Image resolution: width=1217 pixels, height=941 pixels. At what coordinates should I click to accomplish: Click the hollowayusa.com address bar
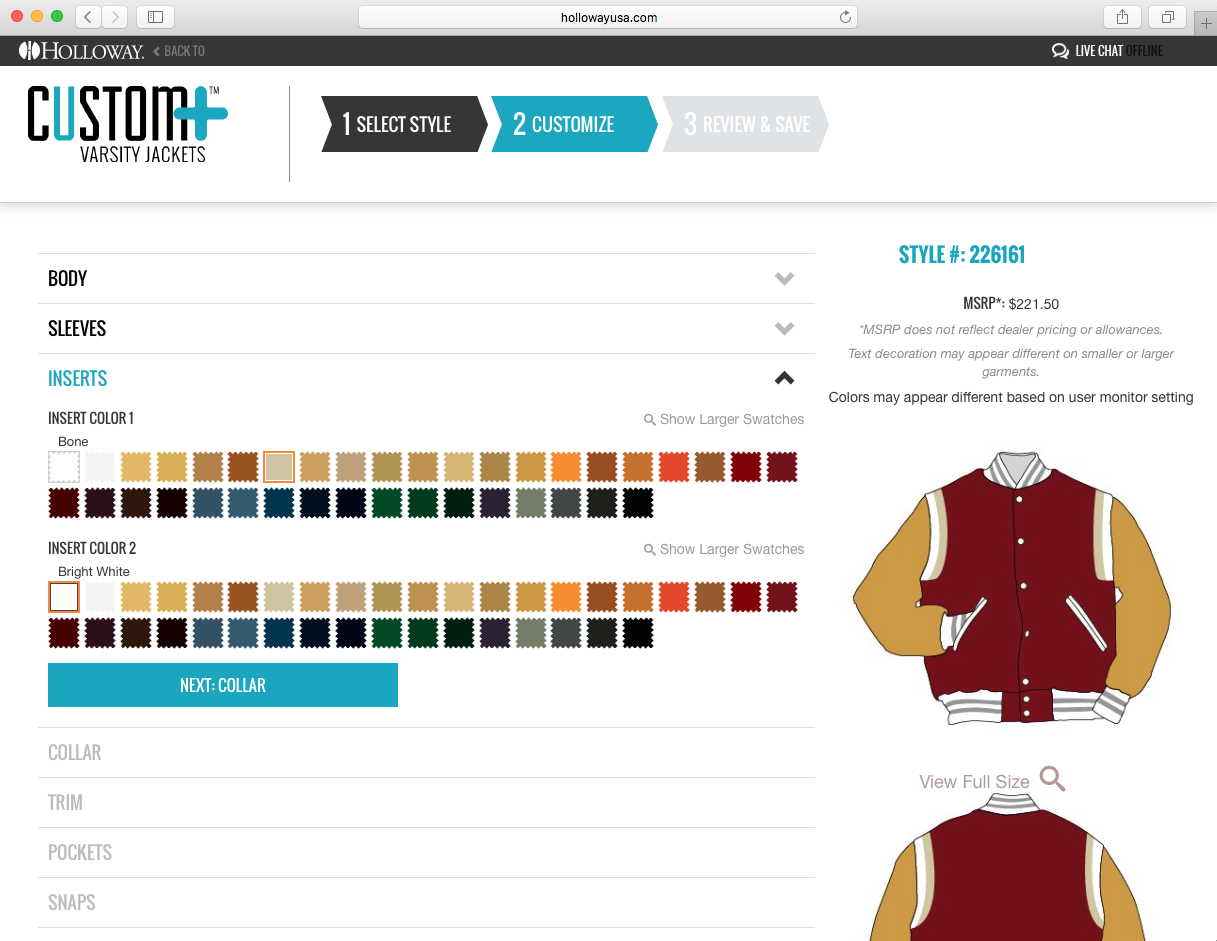[607, 17]
